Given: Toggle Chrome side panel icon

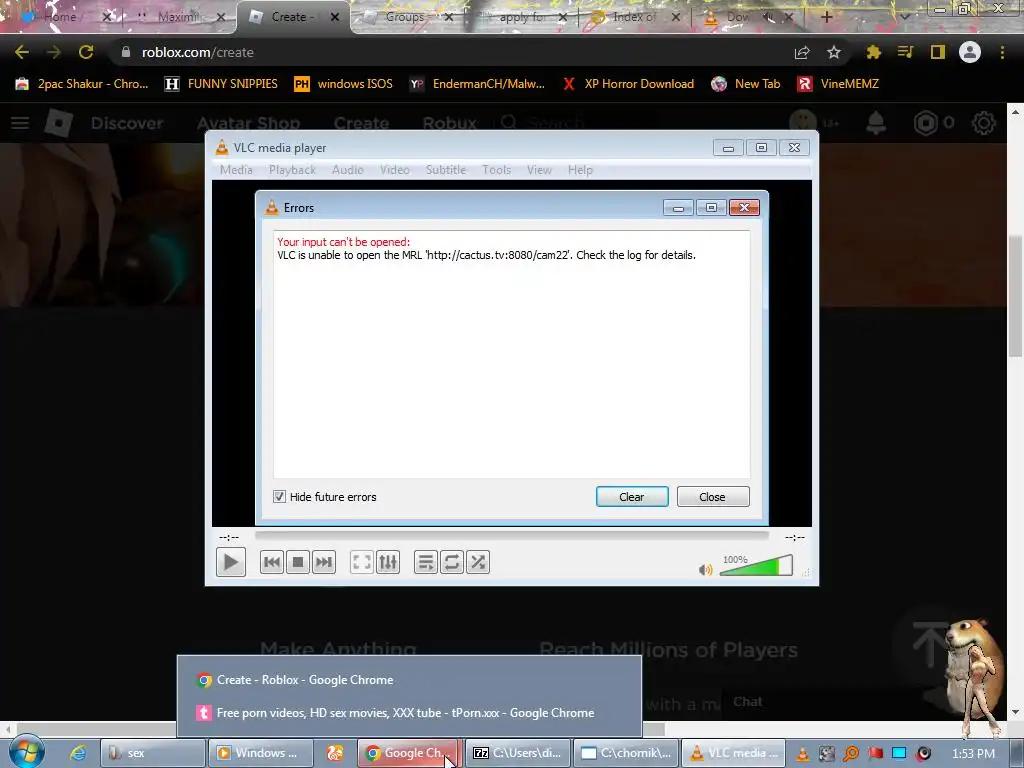Looking at the screenshot, I should pyautogui.click(x=938, y=52).
